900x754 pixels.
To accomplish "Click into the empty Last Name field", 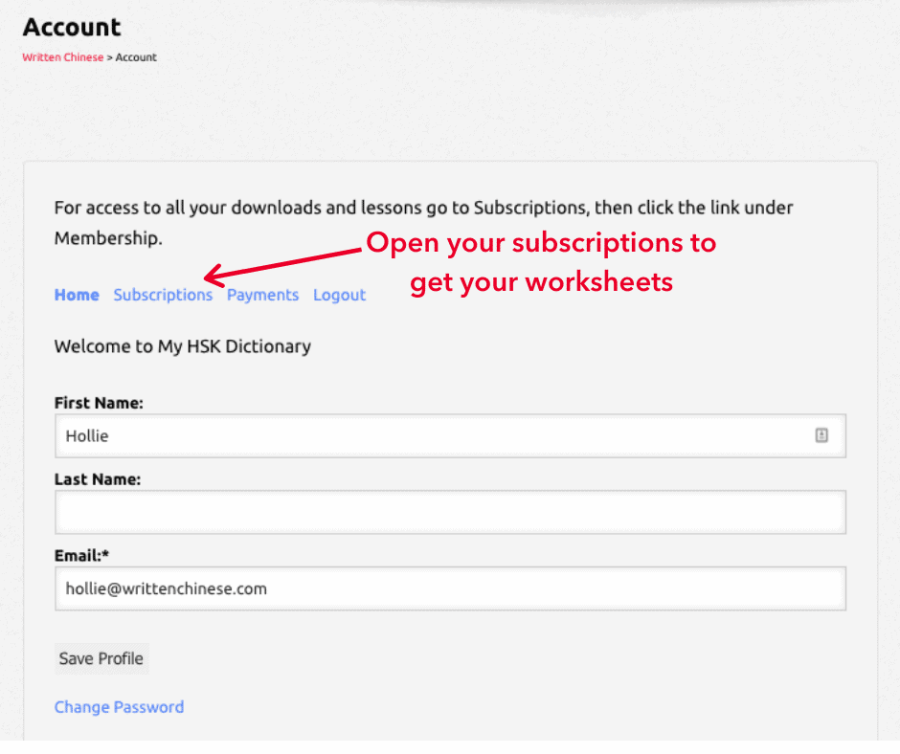I will 450,512.
